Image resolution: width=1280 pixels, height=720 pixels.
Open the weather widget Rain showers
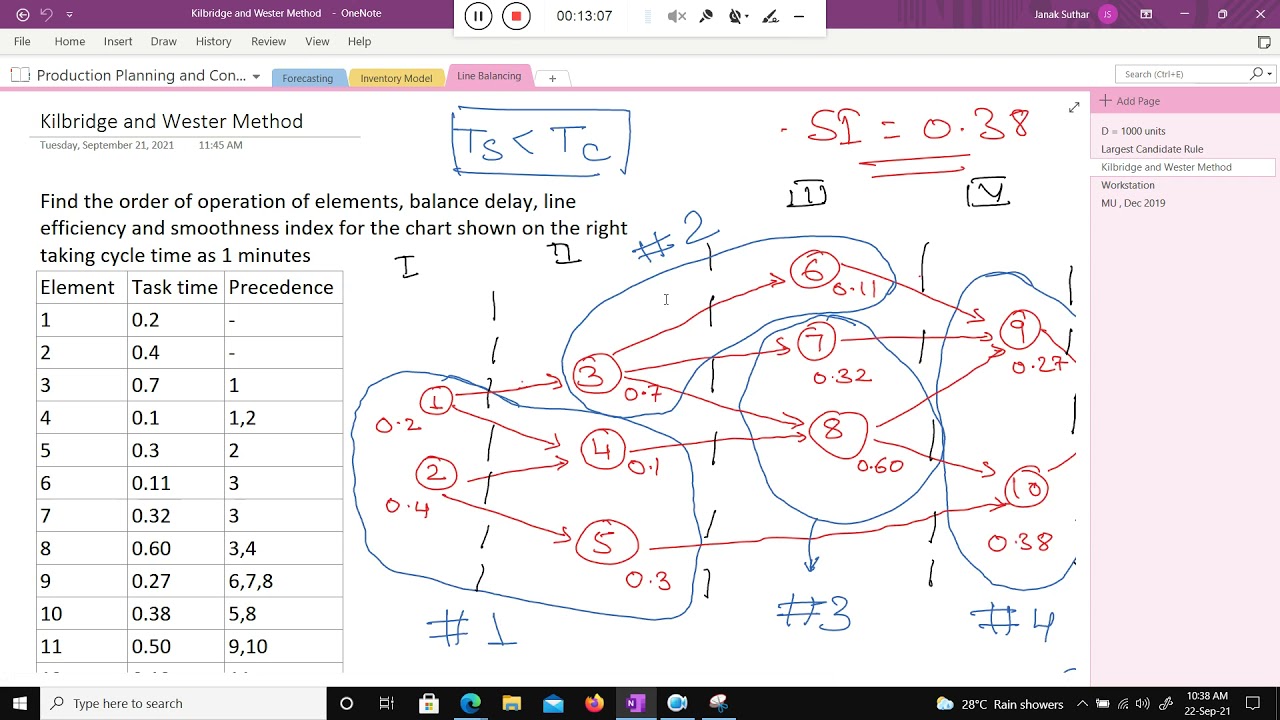[x=999, y=704]
